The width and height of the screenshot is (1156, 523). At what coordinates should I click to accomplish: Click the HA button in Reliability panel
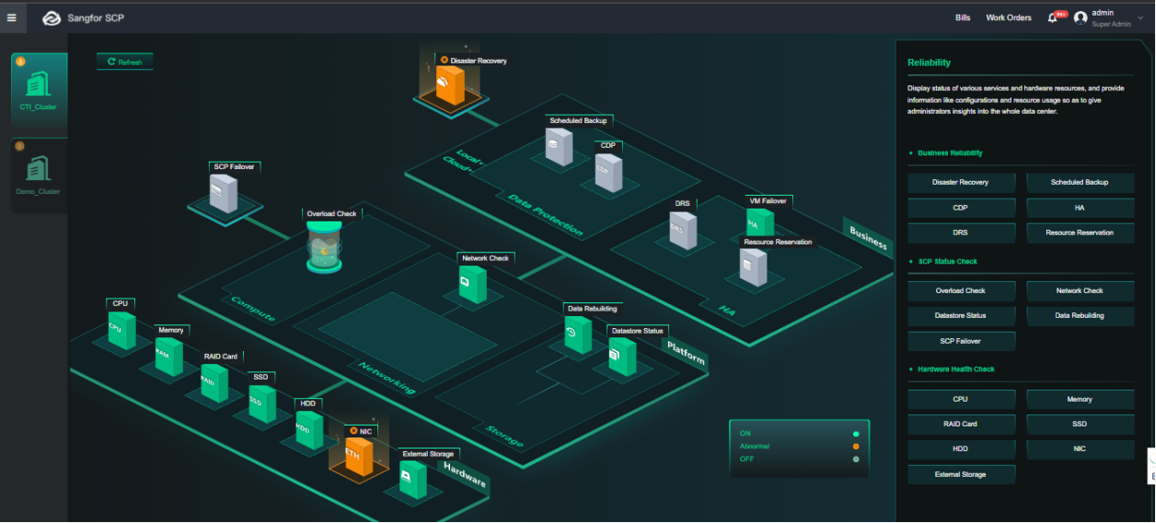tap(1080, 208)
